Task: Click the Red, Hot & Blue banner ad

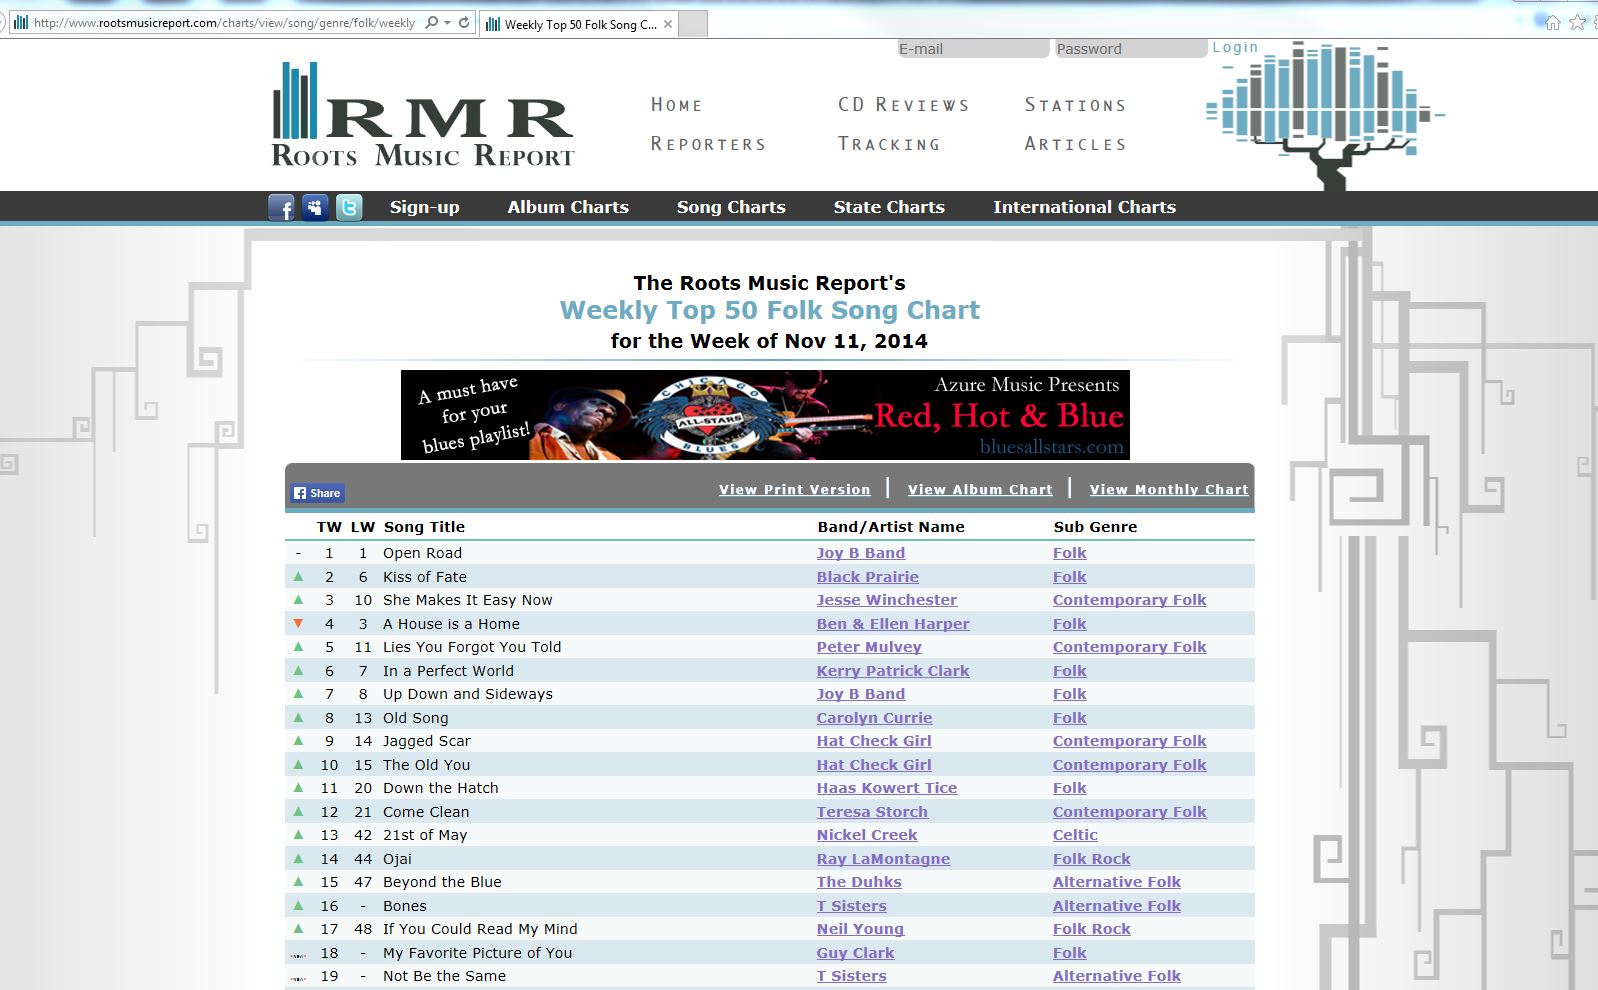Action: pos(765,415)
